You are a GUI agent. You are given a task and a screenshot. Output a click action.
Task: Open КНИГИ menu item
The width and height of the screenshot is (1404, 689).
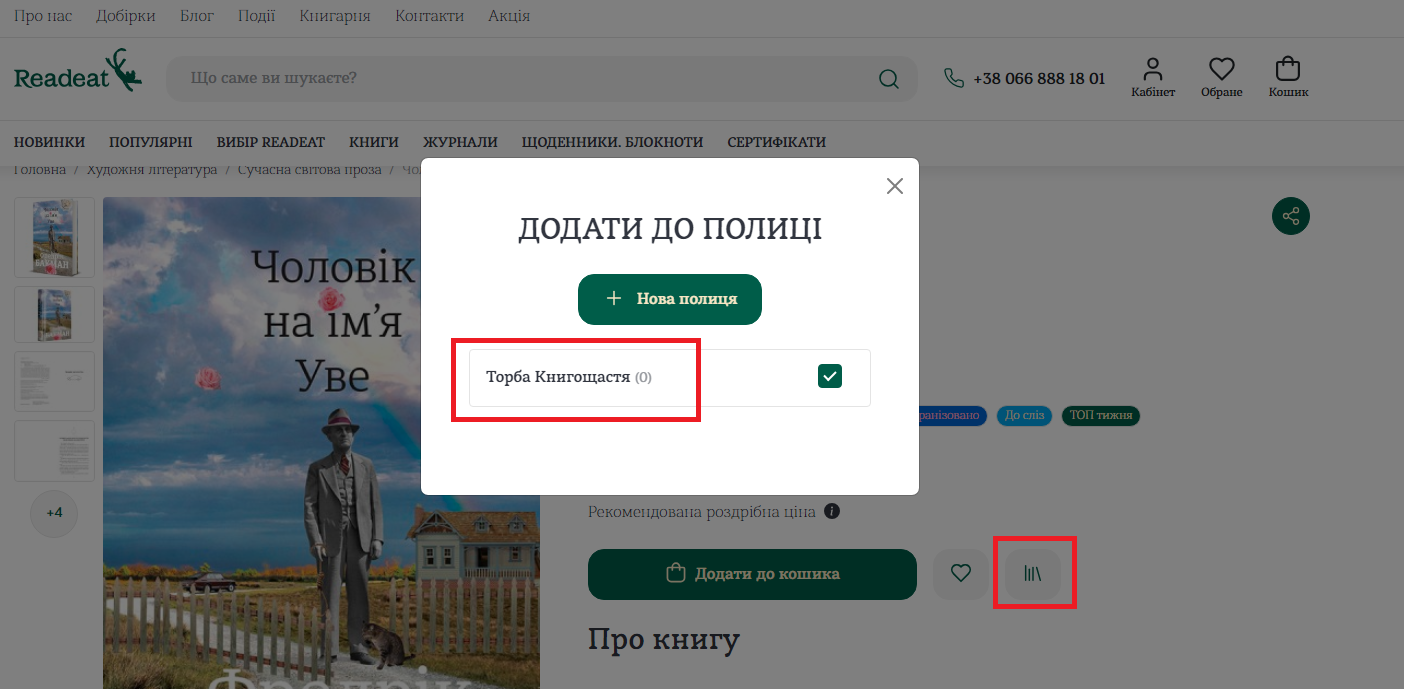pyautogui.click(x=374, y=142)
